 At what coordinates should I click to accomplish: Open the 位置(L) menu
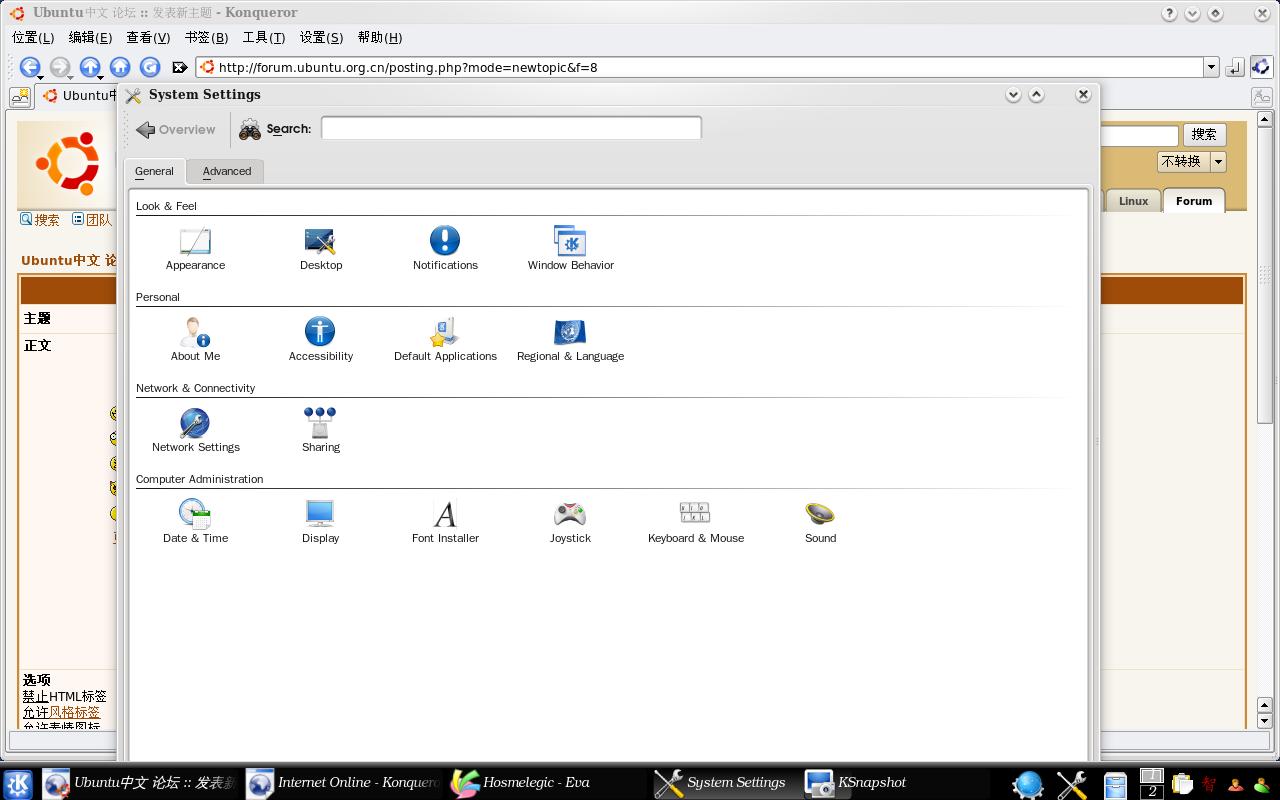33,37
